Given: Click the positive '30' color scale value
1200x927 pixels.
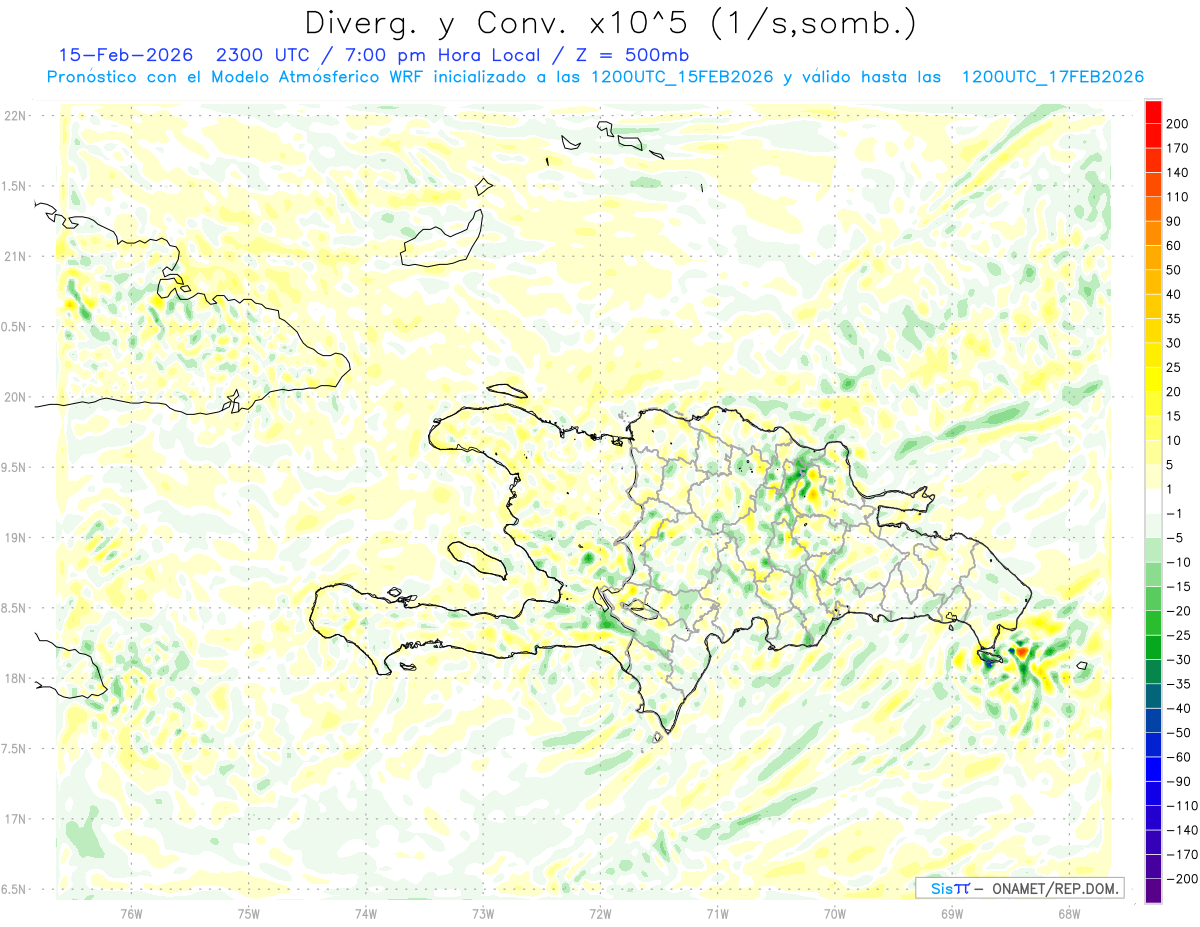Looking at the screenshot, I should [1174, 343].
